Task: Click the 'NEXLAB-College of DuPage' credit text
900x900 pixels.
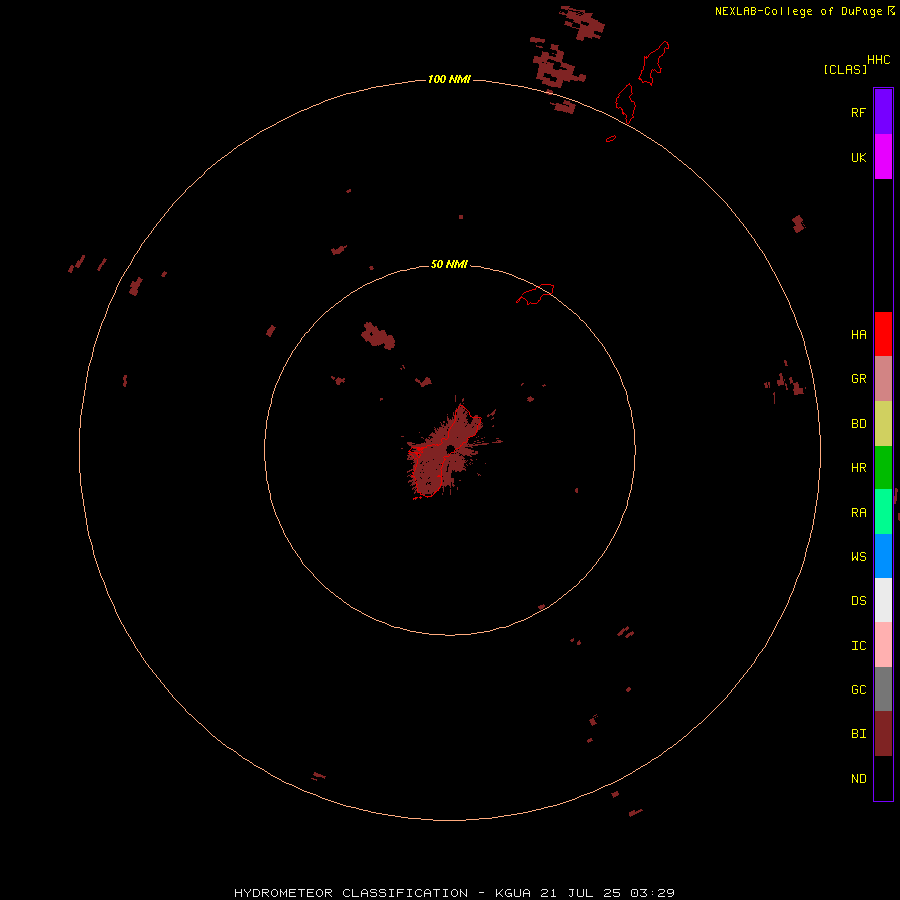Action: tap(798, 11)
